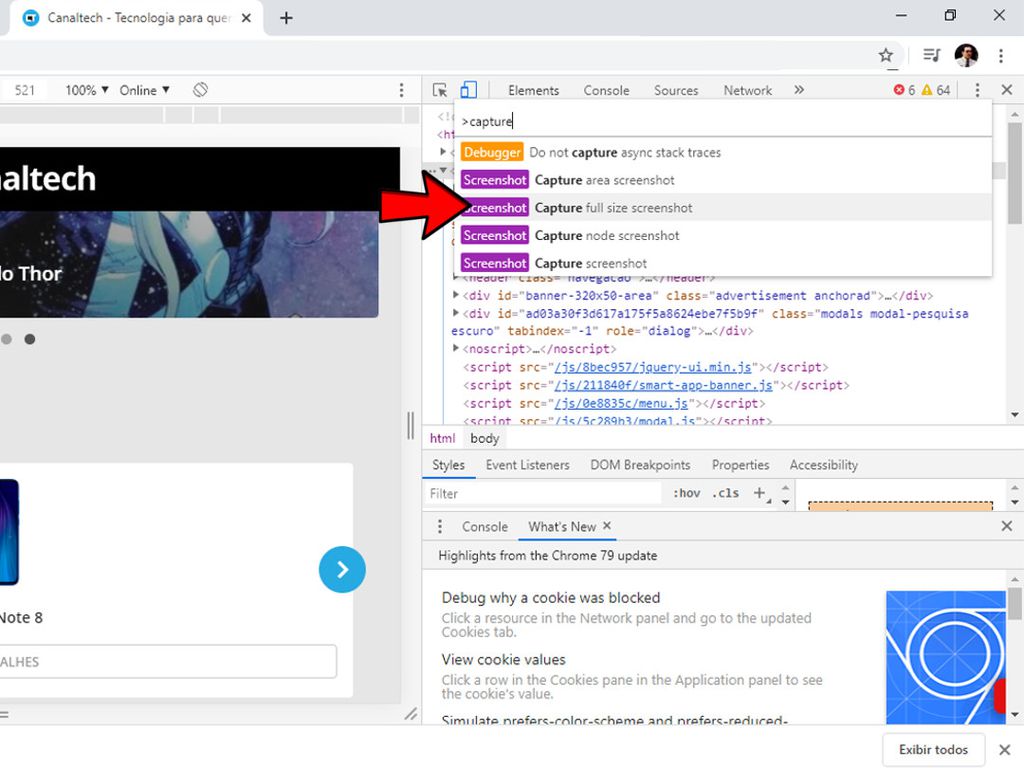The height and width of the screenshot is (768, 1024).
Task: Select Do not capture async stack traces
Action: point(723,152)
